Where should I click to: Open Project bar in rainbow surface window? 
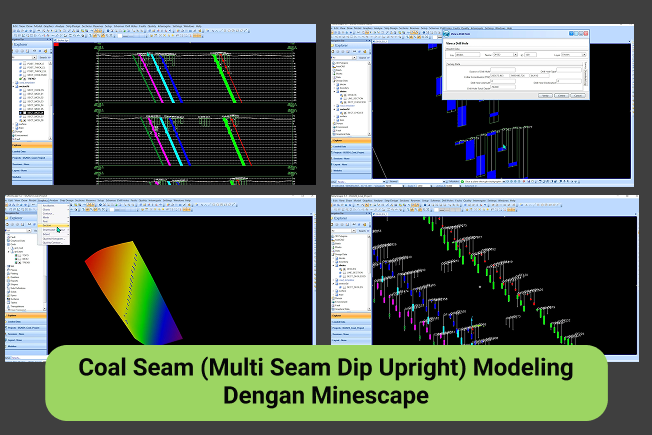(26, 328)
